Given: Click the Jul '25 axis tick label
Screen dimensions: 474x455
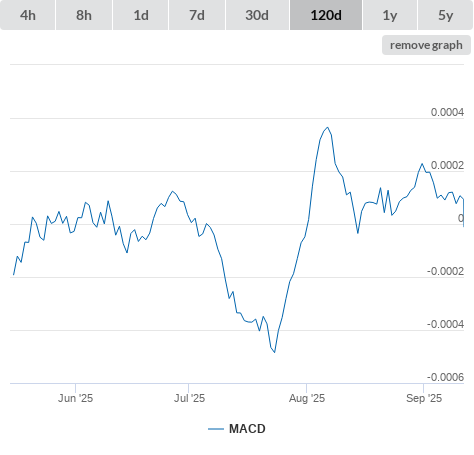Looking at the screenshot, I should point(189,398).
